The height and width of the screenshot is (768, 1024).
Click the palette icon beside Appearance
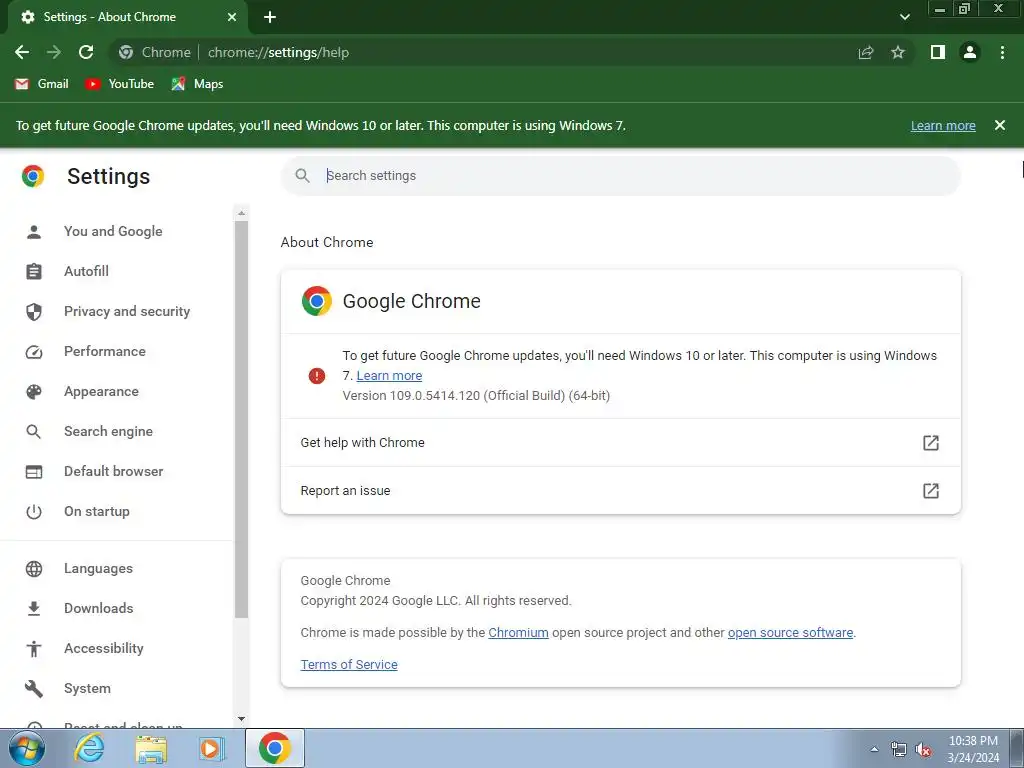(x=34, y=392)
